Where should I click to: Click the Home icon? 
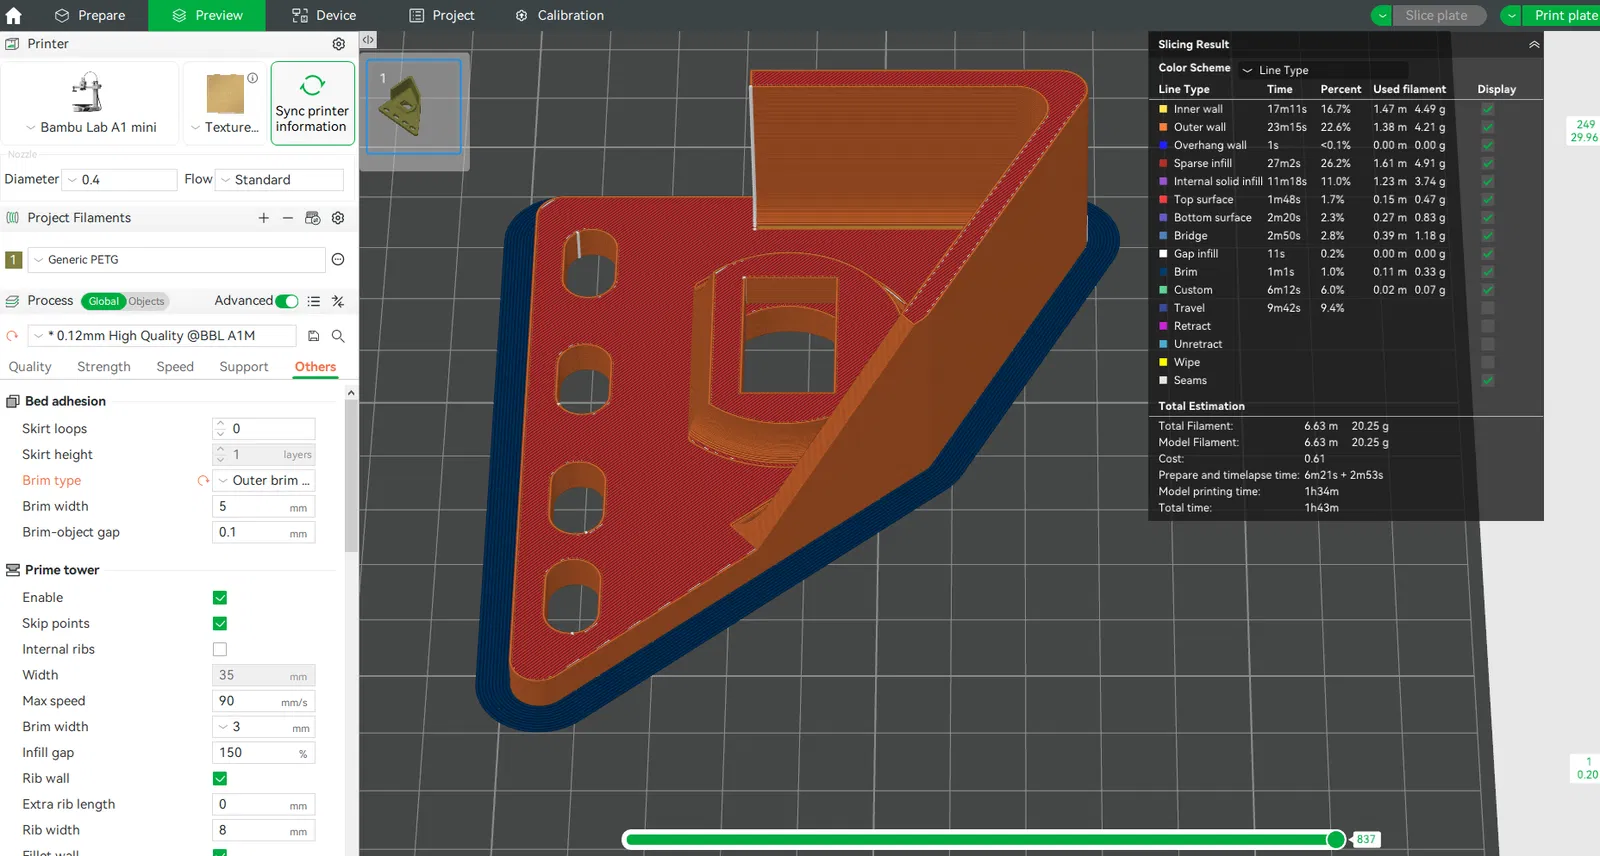(x=14, y=15)
